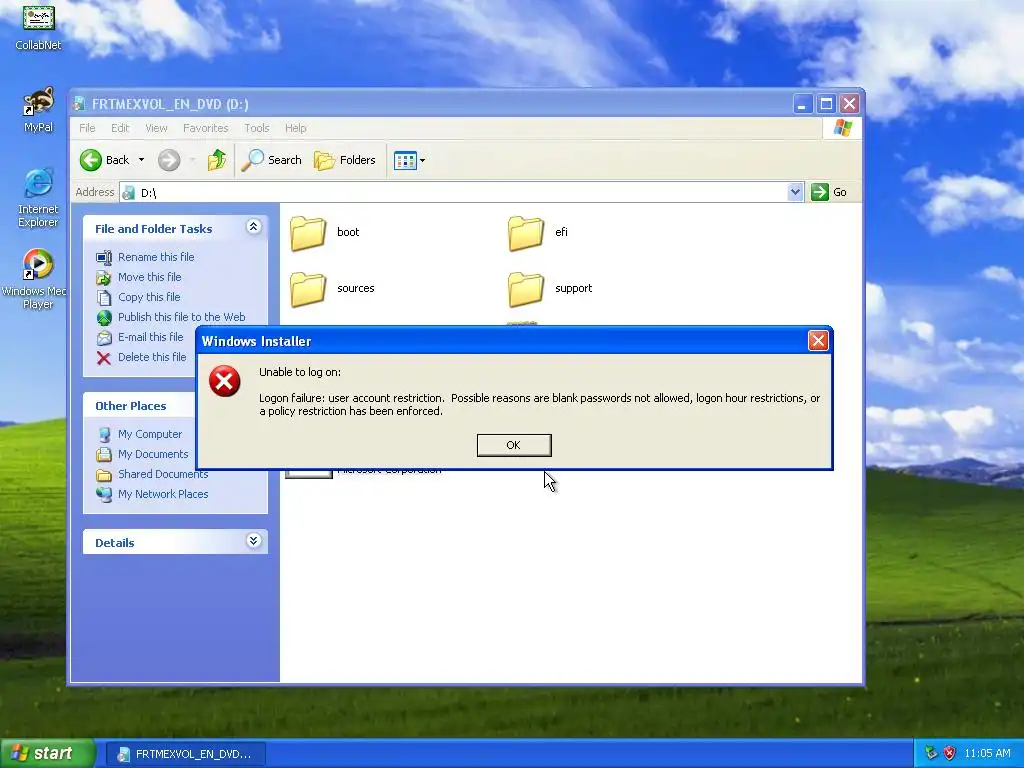Open My Documents from Other Places

coord(153,454)
